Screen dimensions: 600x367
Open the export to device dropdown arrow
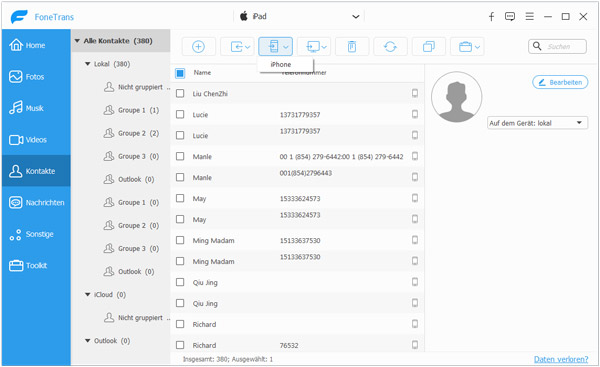[286, 47]
